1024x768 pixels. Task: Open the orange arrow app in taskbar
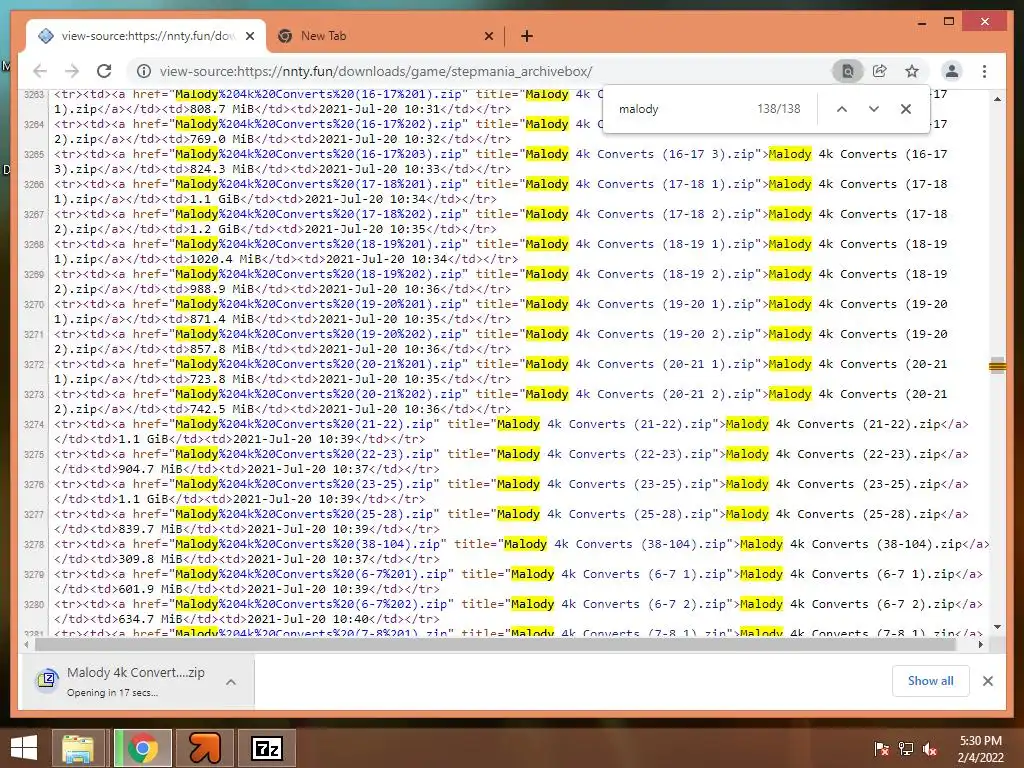tap(204, 748)
